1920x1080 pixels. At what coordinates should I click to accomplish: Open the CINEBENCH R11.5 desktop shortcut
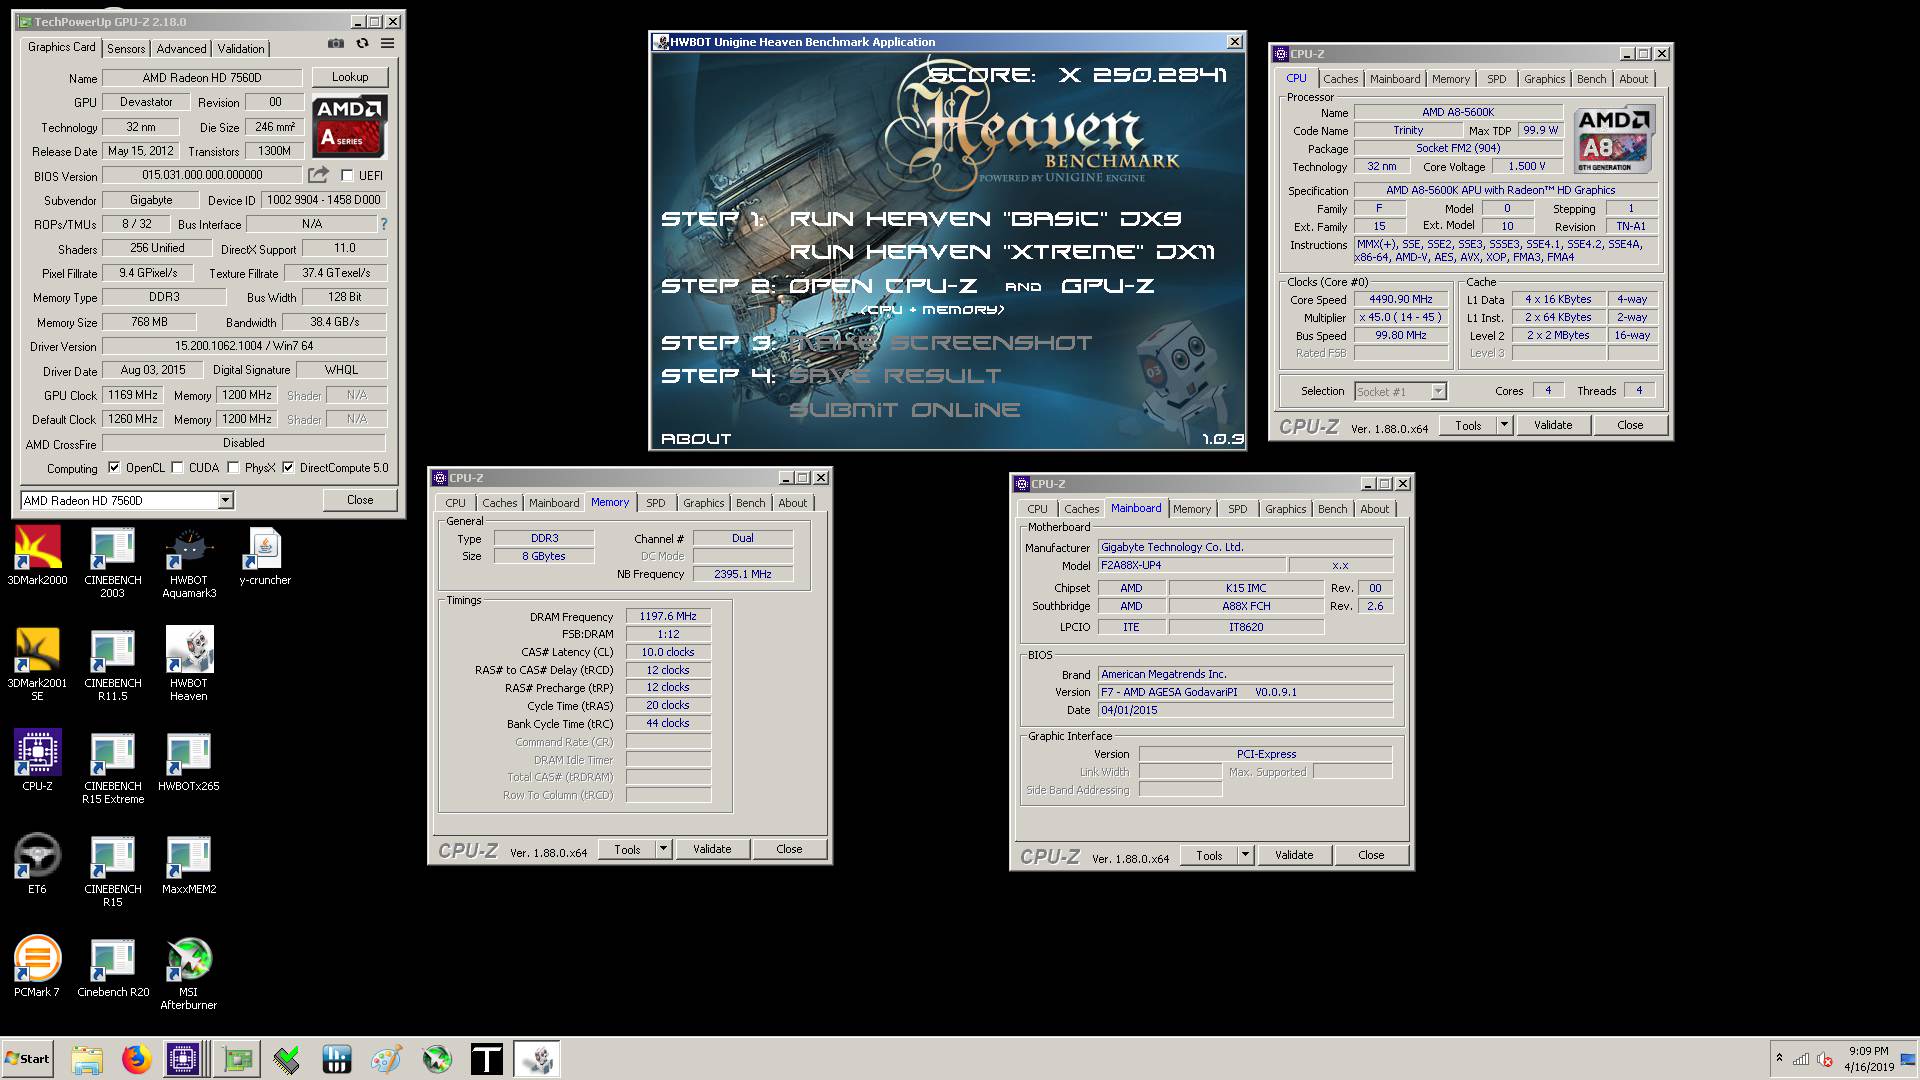pyautogui.click(x=113, y=665)
